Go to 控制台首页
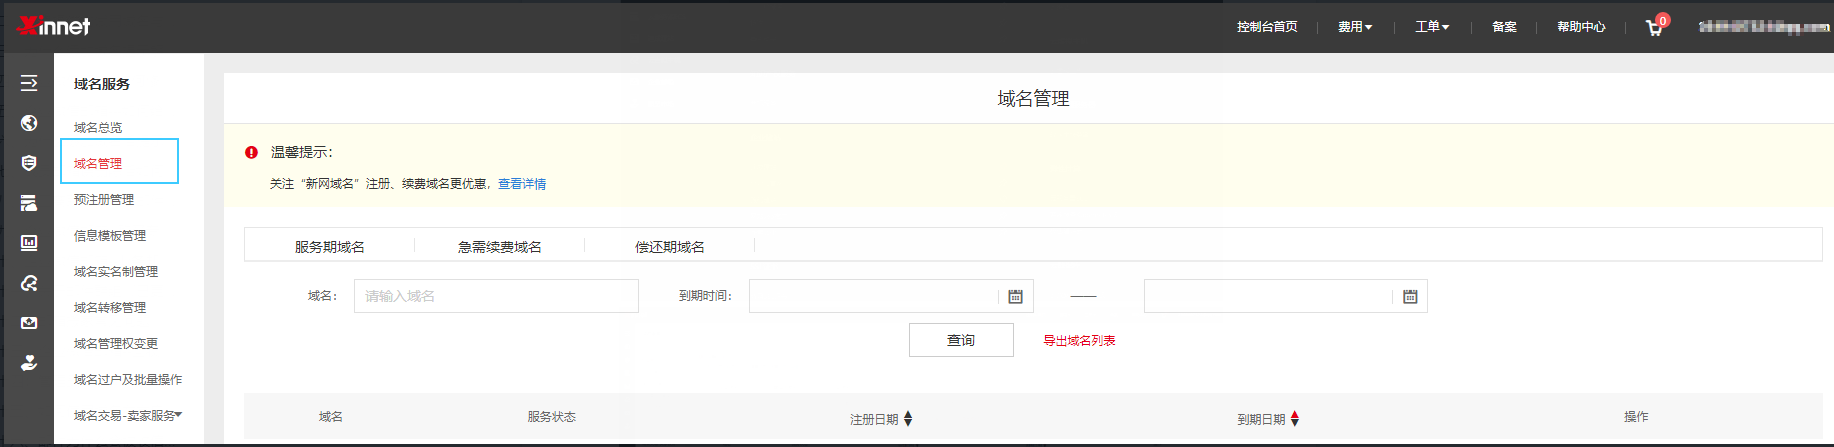 pyautogui.click(x=1267, y=27)
